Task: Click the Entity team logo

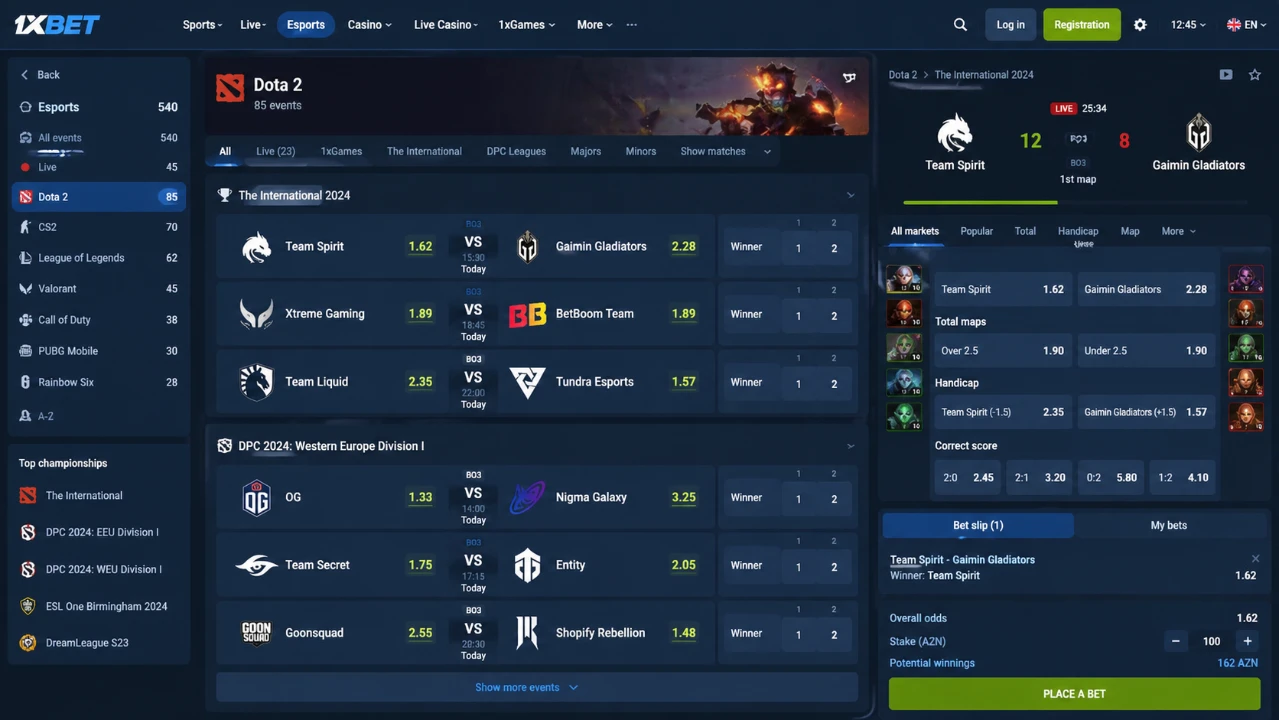Action: [x=527, y=565]
